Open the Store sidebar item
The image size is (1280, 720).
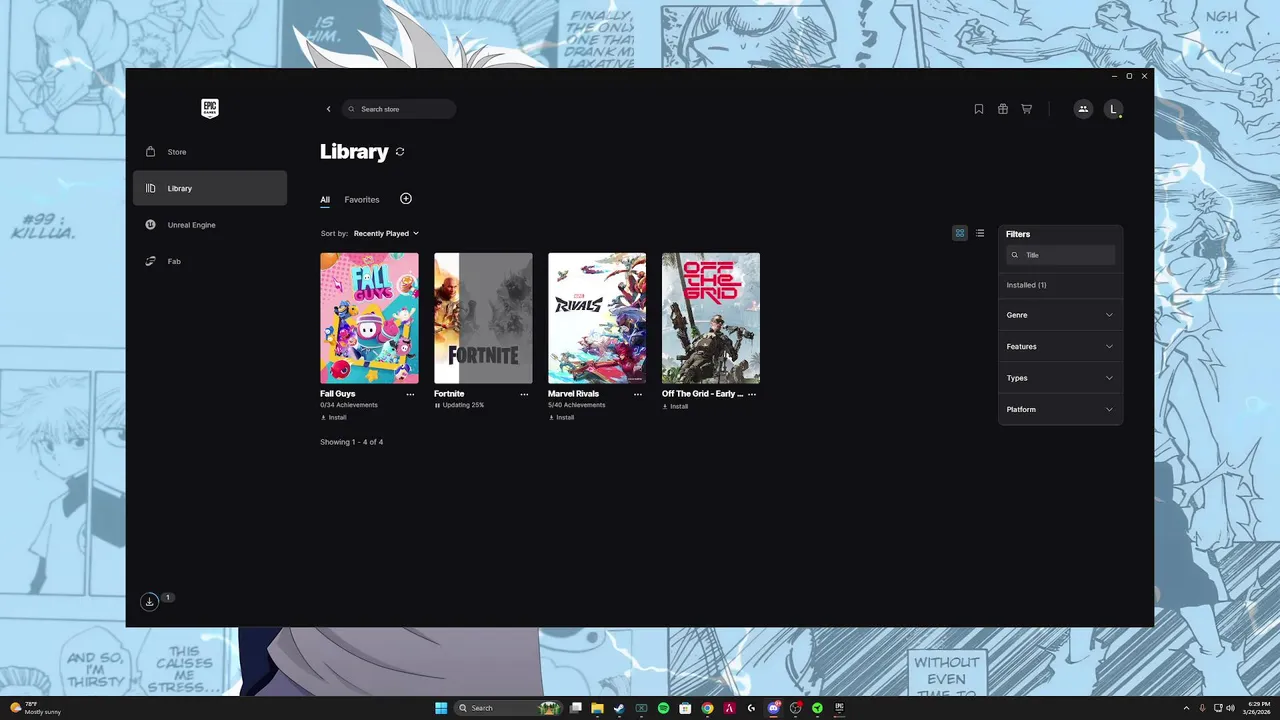click(x=210, y=152)
